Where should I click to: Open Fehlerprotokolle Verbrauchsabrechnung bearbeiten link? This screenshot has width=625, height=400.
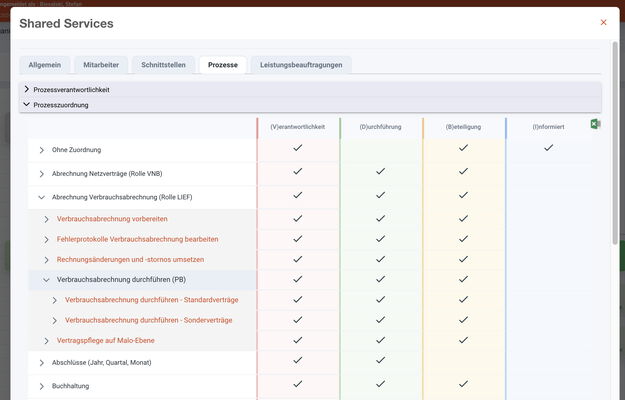[138, 239]
